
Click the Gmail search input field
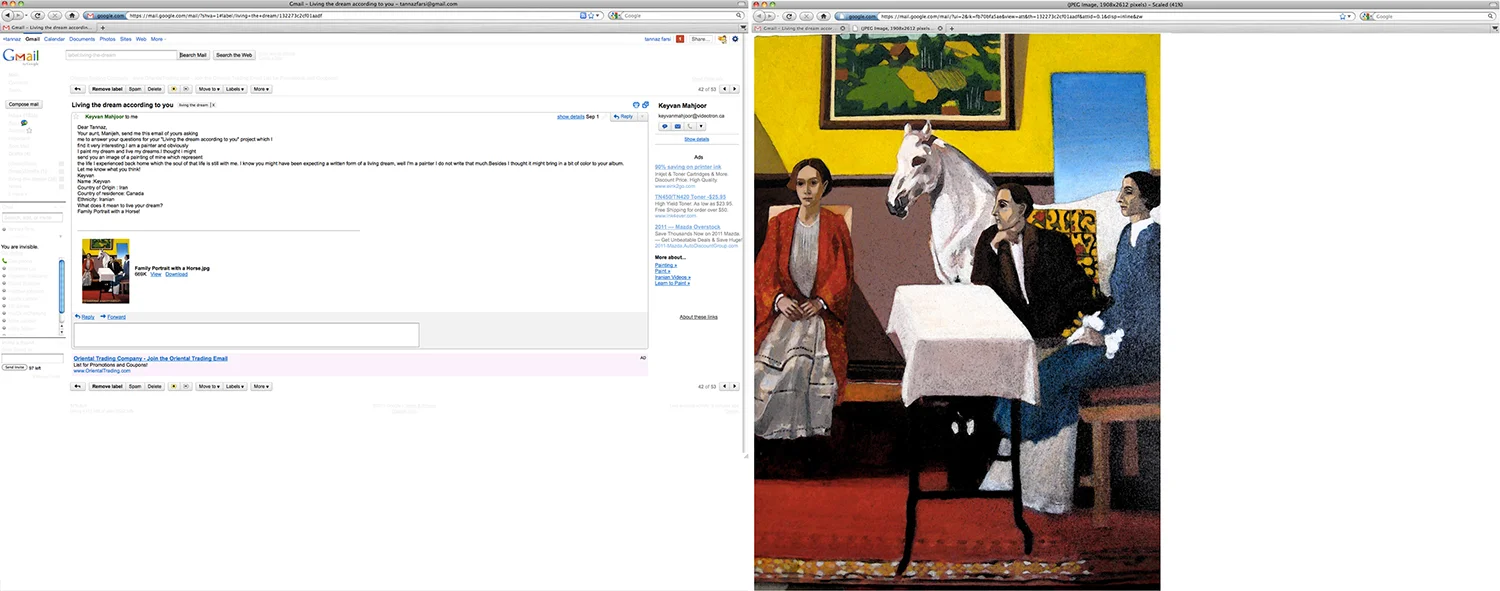(121, 55)
